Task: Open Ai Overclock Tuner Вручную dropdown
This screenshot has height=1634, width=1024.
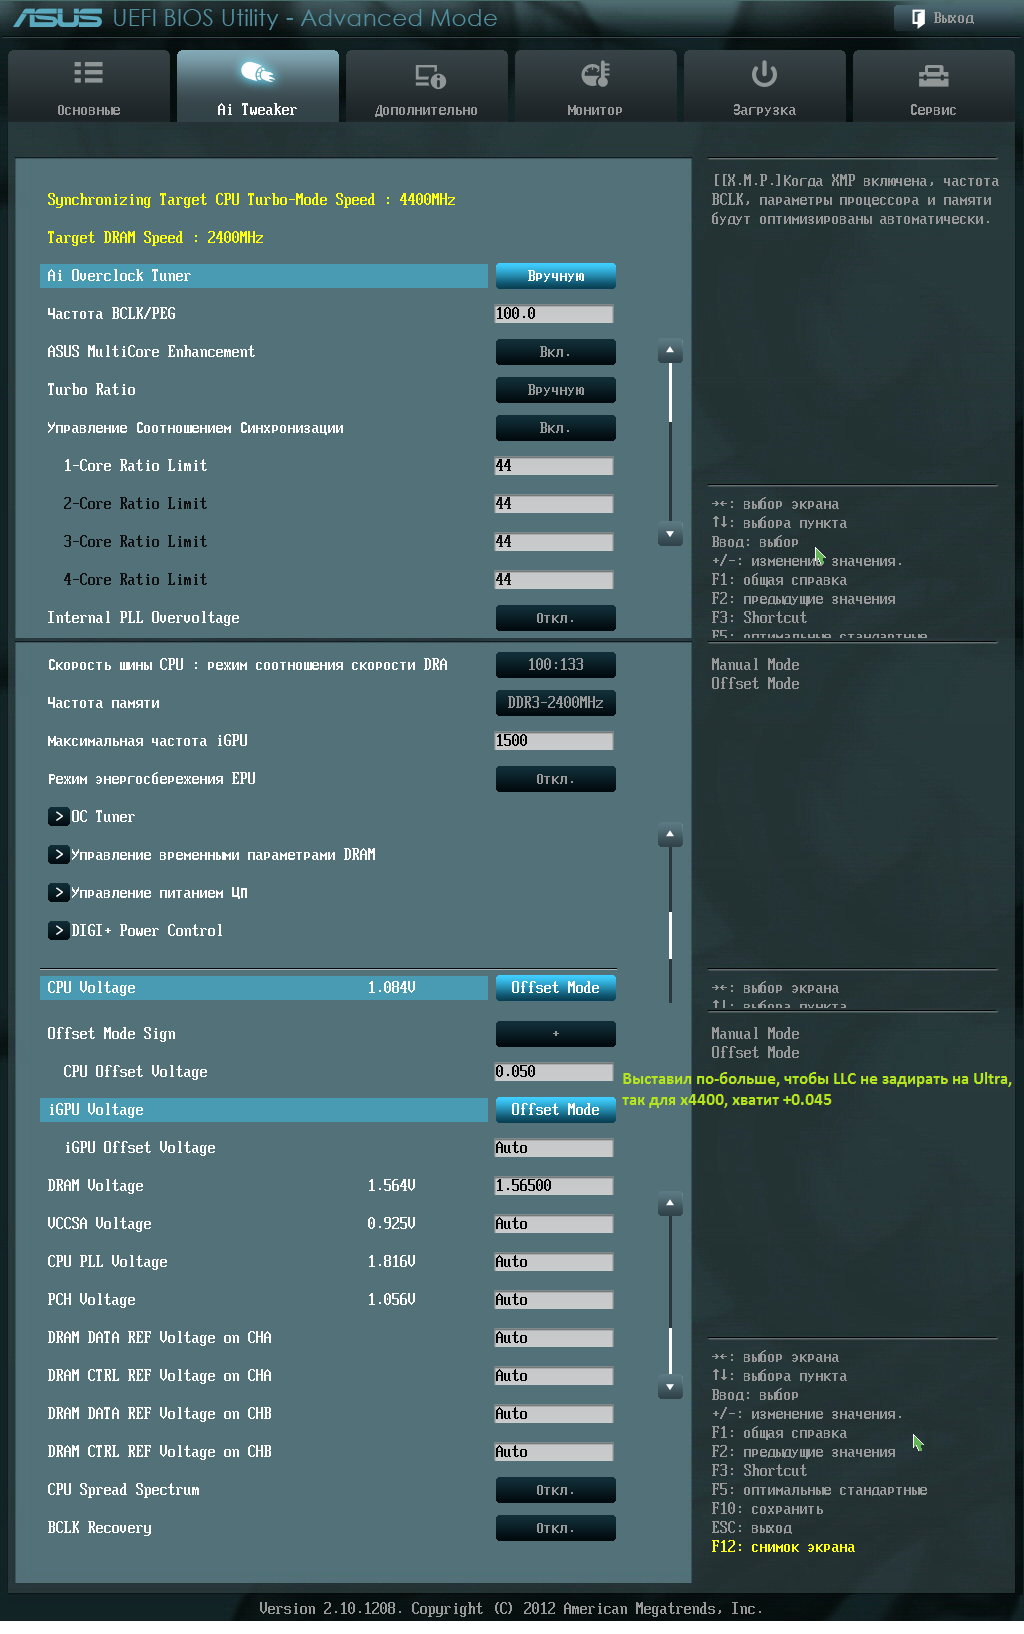Action: (x=556, y=276)
